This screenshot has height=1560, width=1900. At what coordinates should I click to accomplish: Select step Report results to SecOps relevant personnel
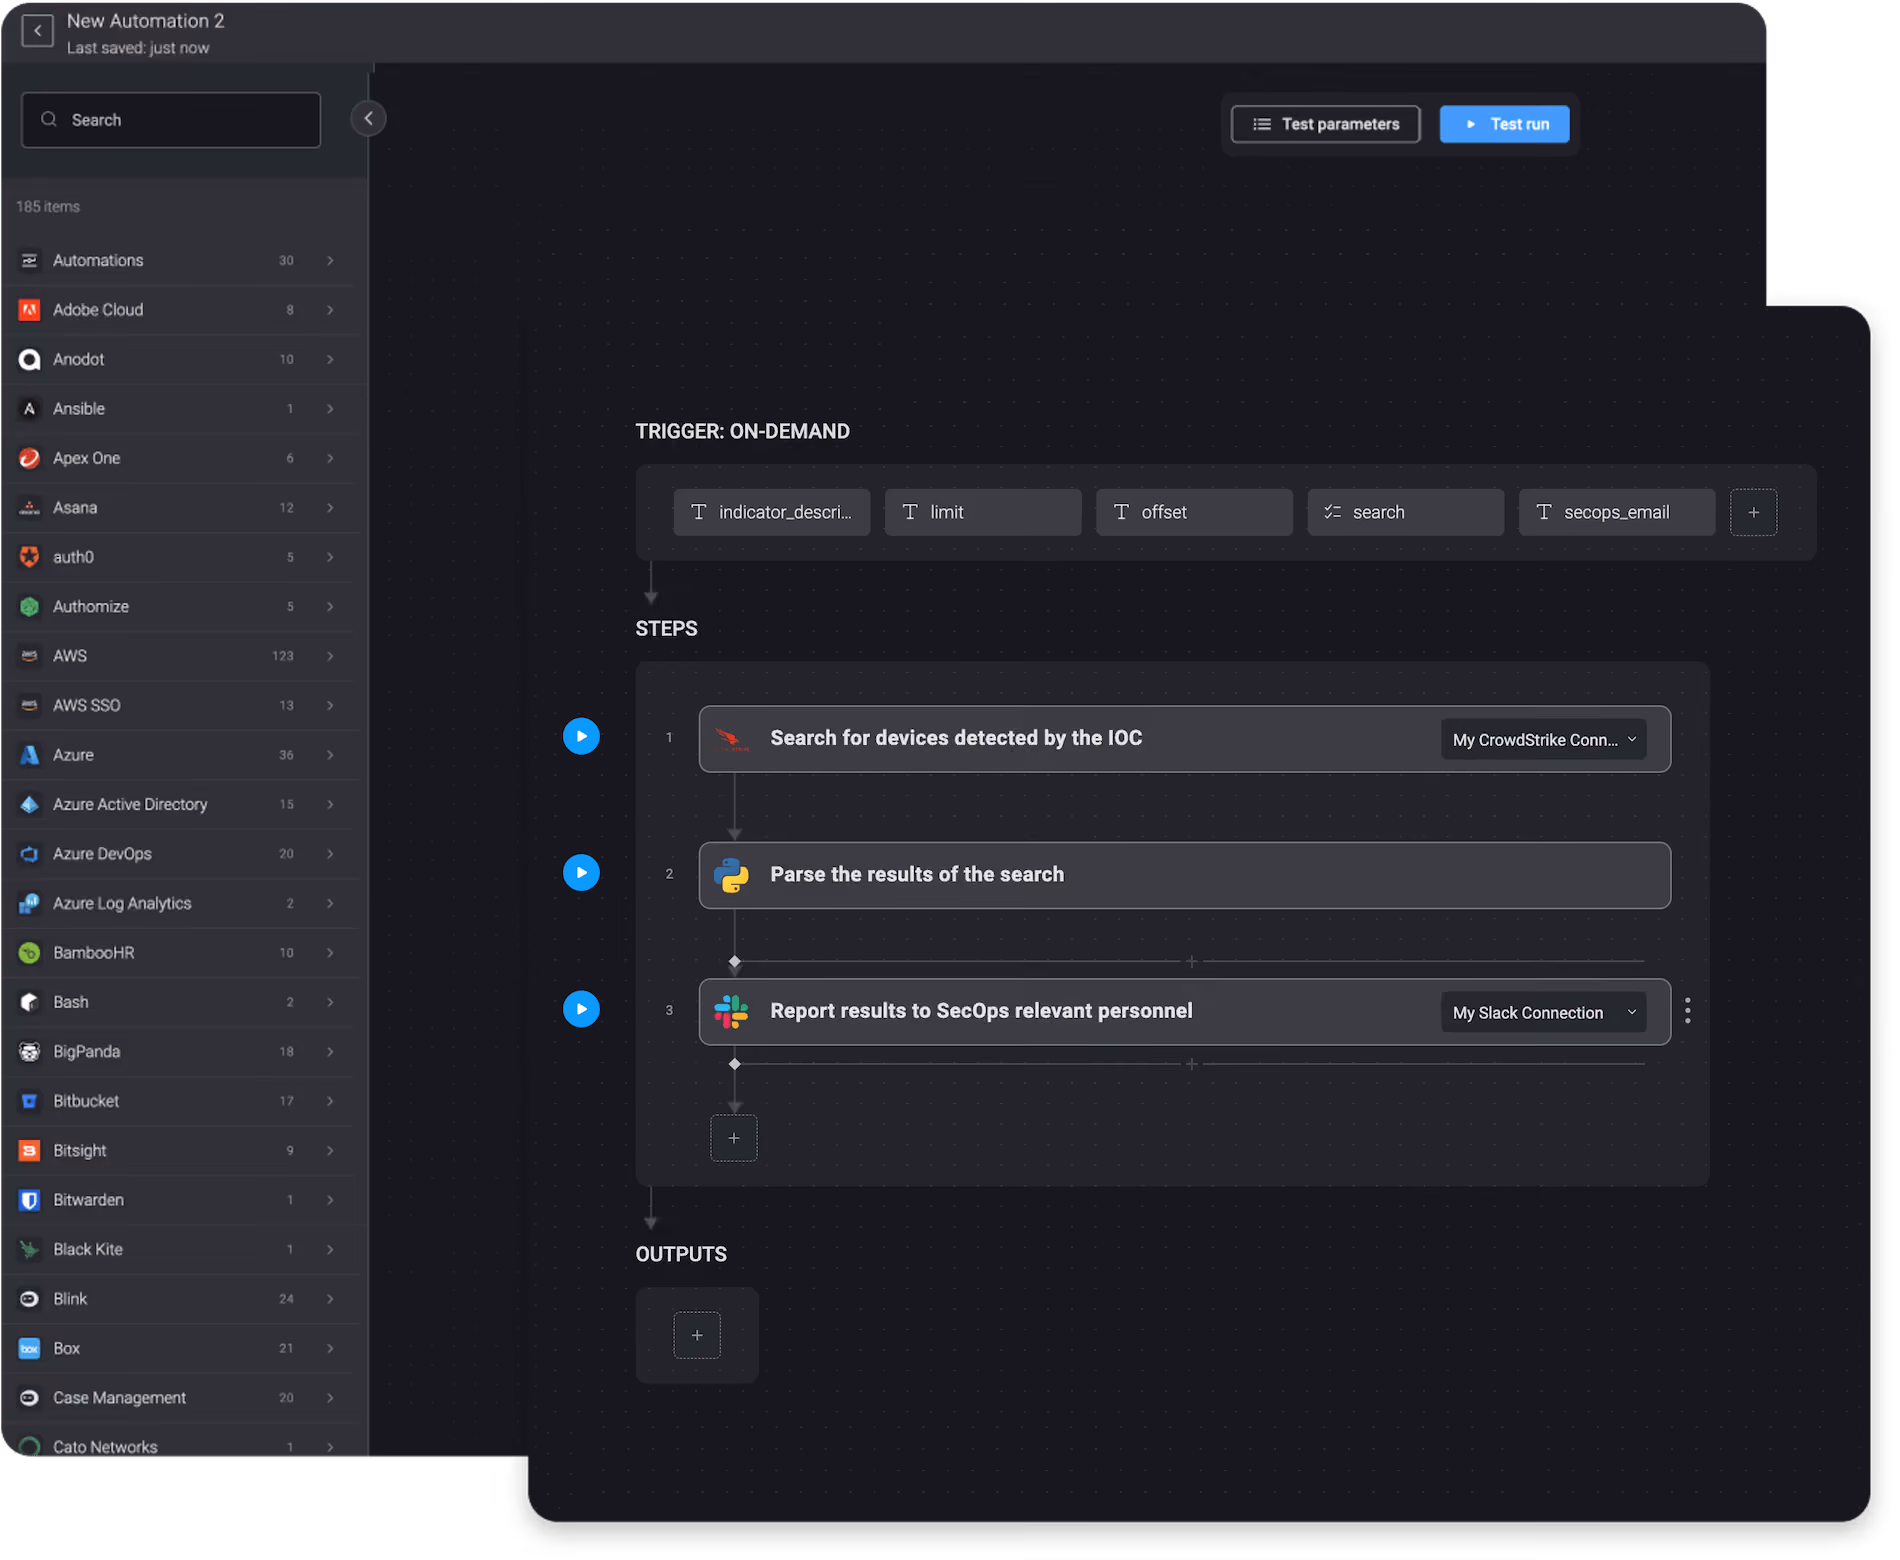(x=1184, y=1011)
